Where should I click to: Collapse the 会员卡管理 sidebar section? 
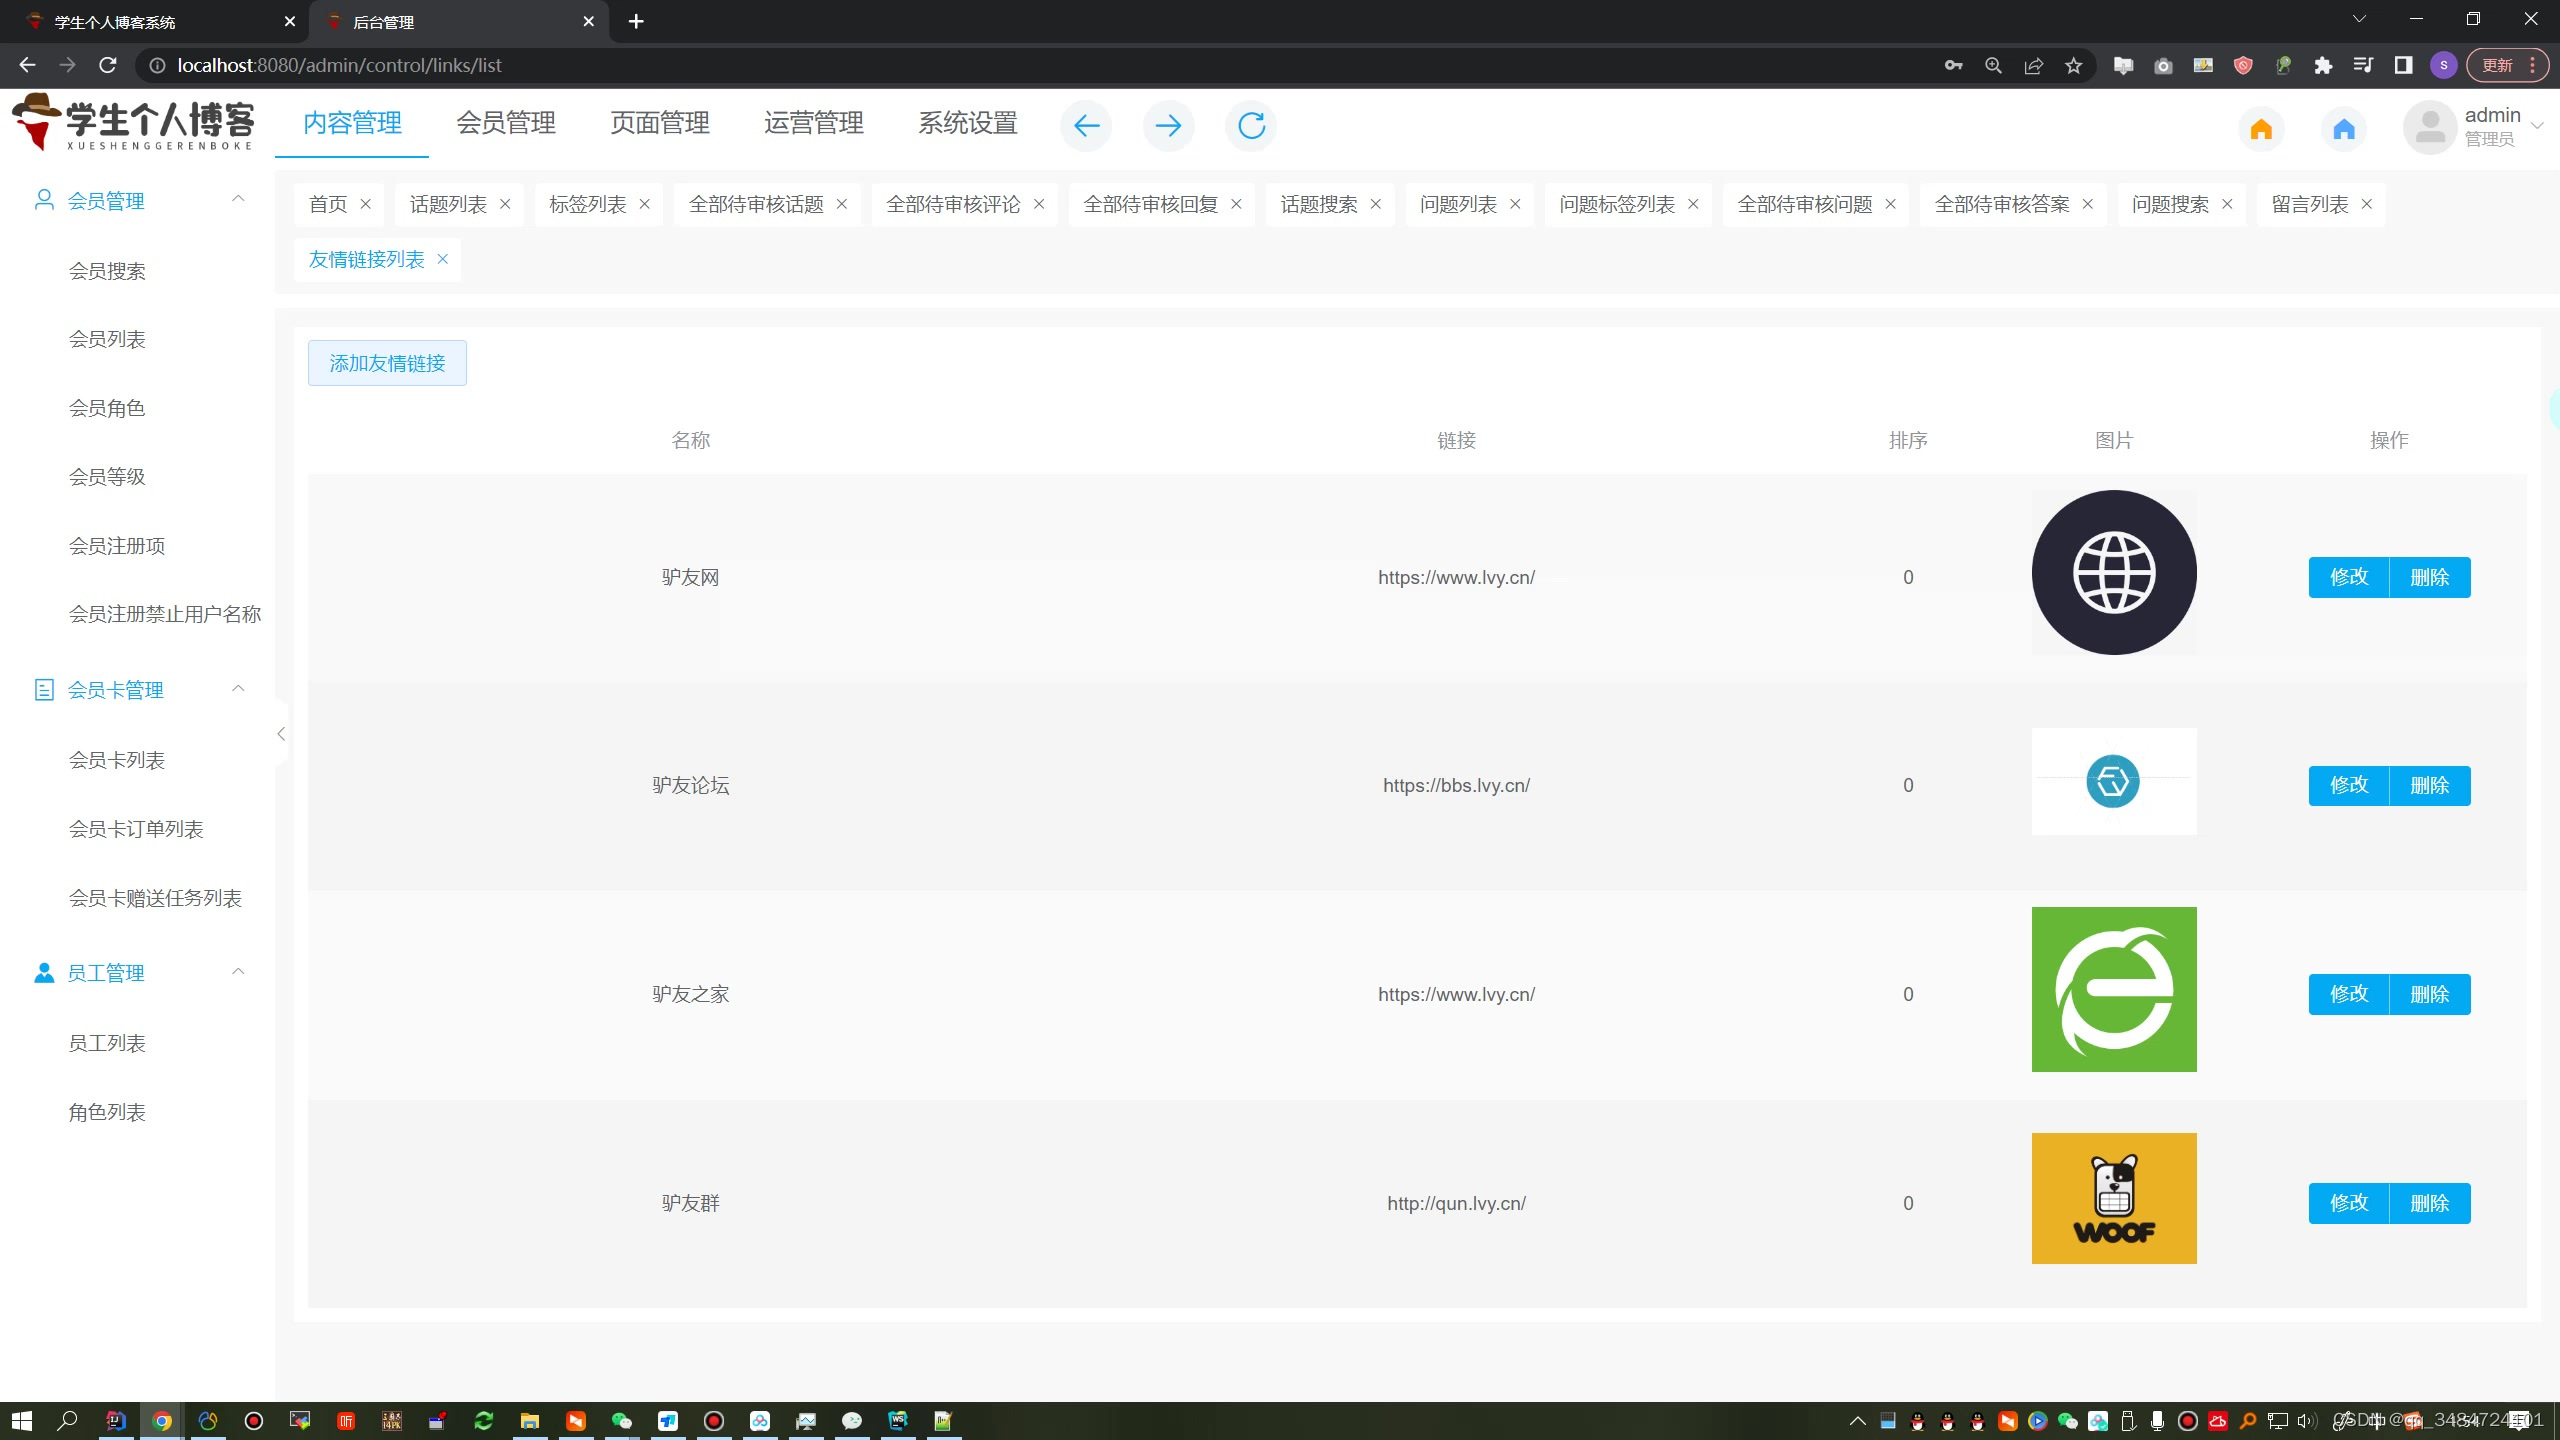238,688
